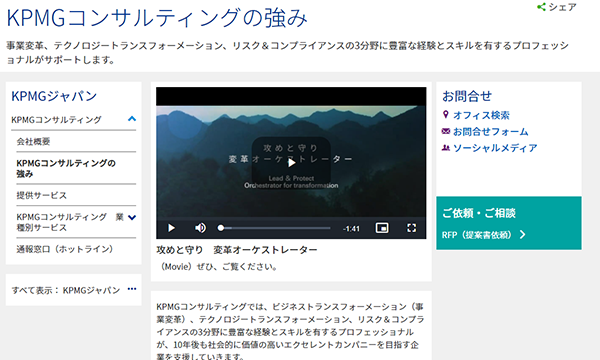Click the share (シェア) icon
Image resolution: width=600 pixels, height=360 pixels.
pyautogui.click(x=541, y=7)
